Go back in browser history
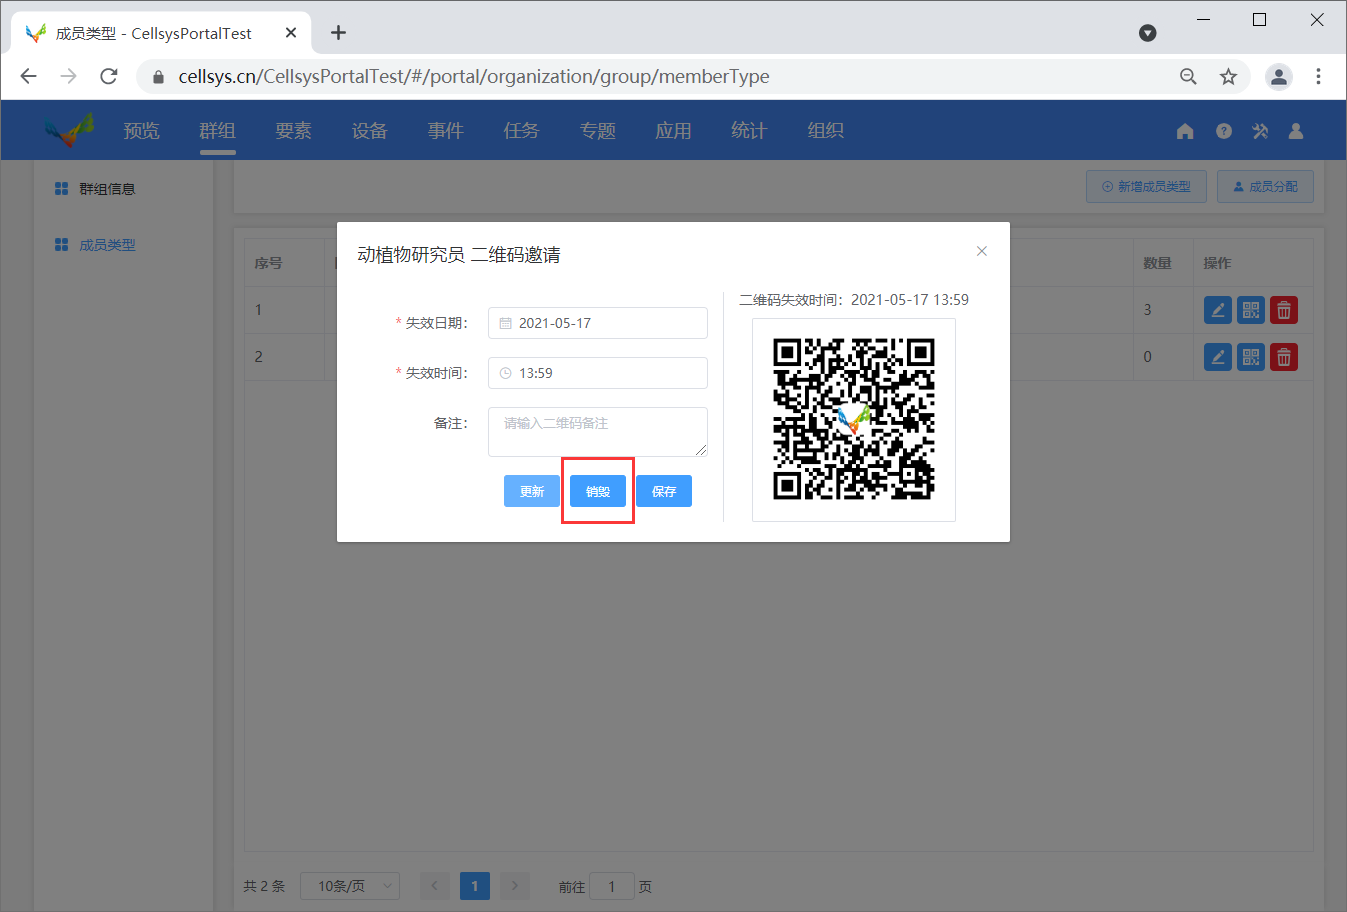This screenshot has width=1347, height=912. point(28,76)
